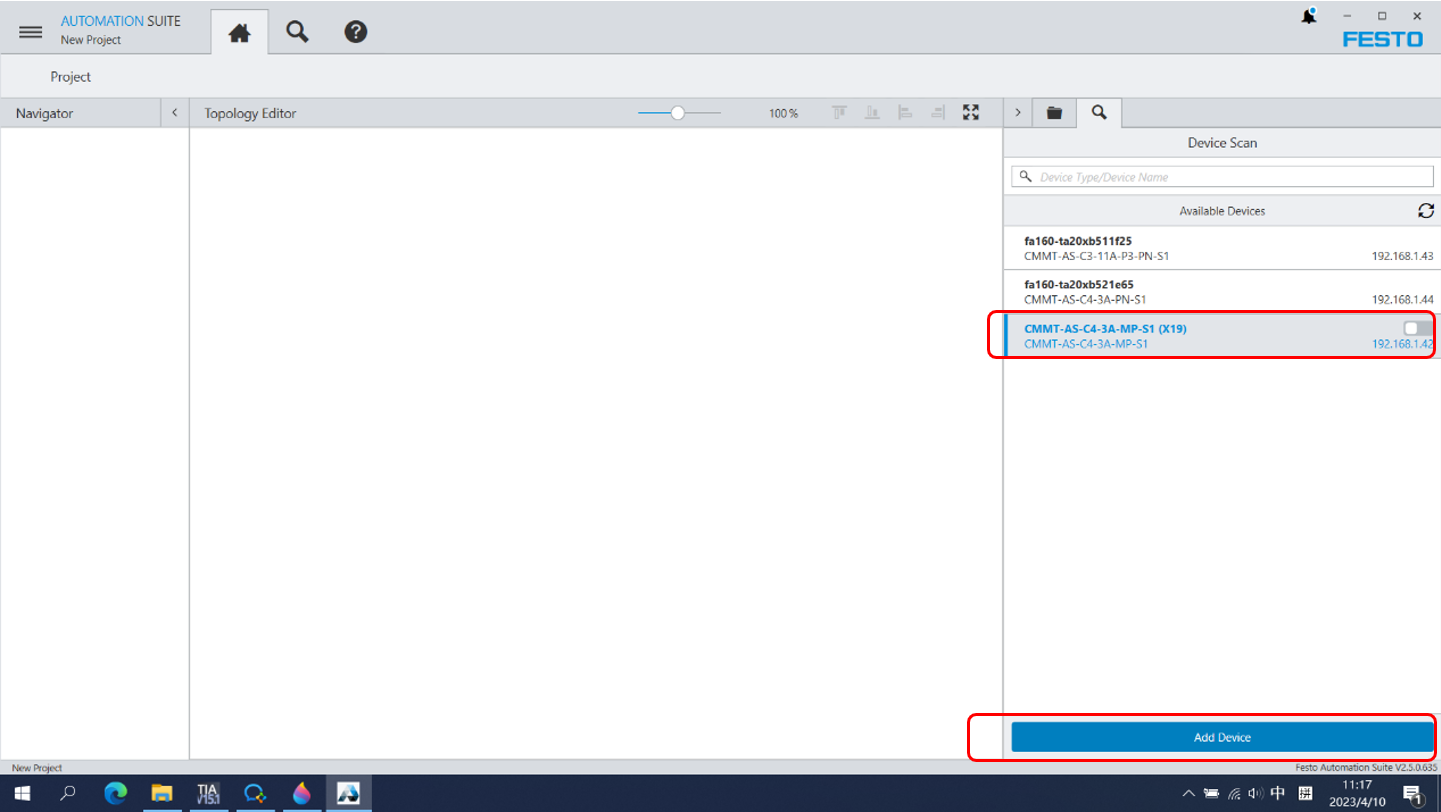Click the align left icon
Screen dimensions: 1441x812
[905, 113]
